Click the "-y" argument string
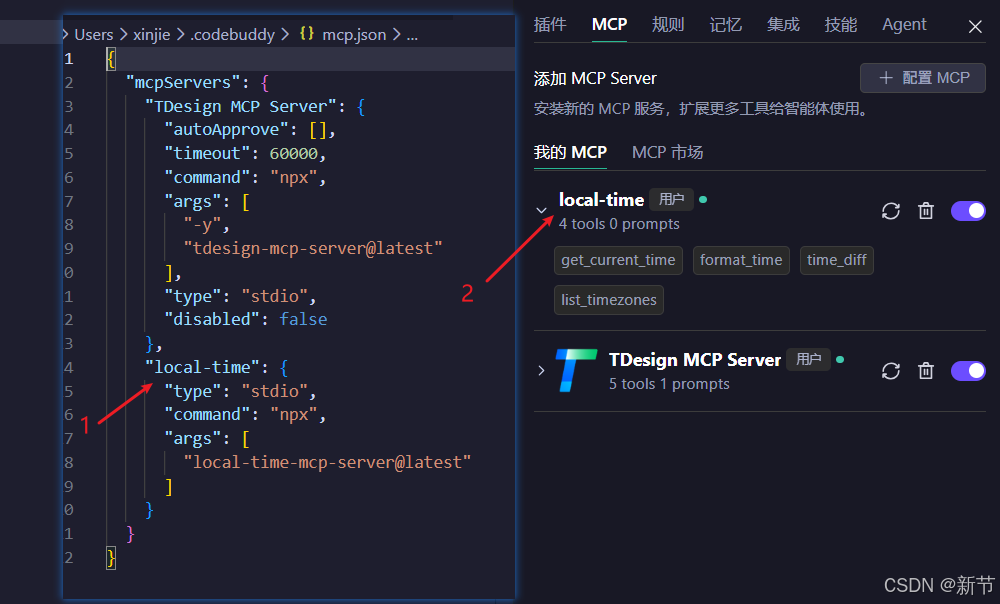Image resolution: width=1000 pixels, height=604 pixels. tap(202, 225)
